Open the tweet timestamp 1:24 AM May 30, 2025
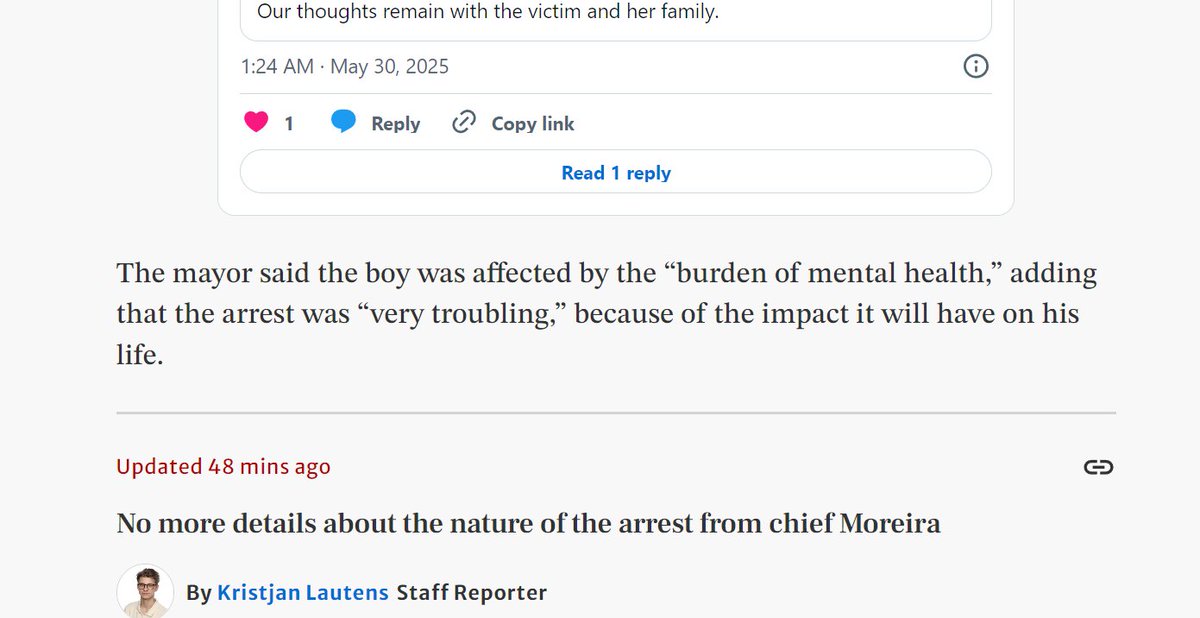1200x618 pixels. click(345, 67)
